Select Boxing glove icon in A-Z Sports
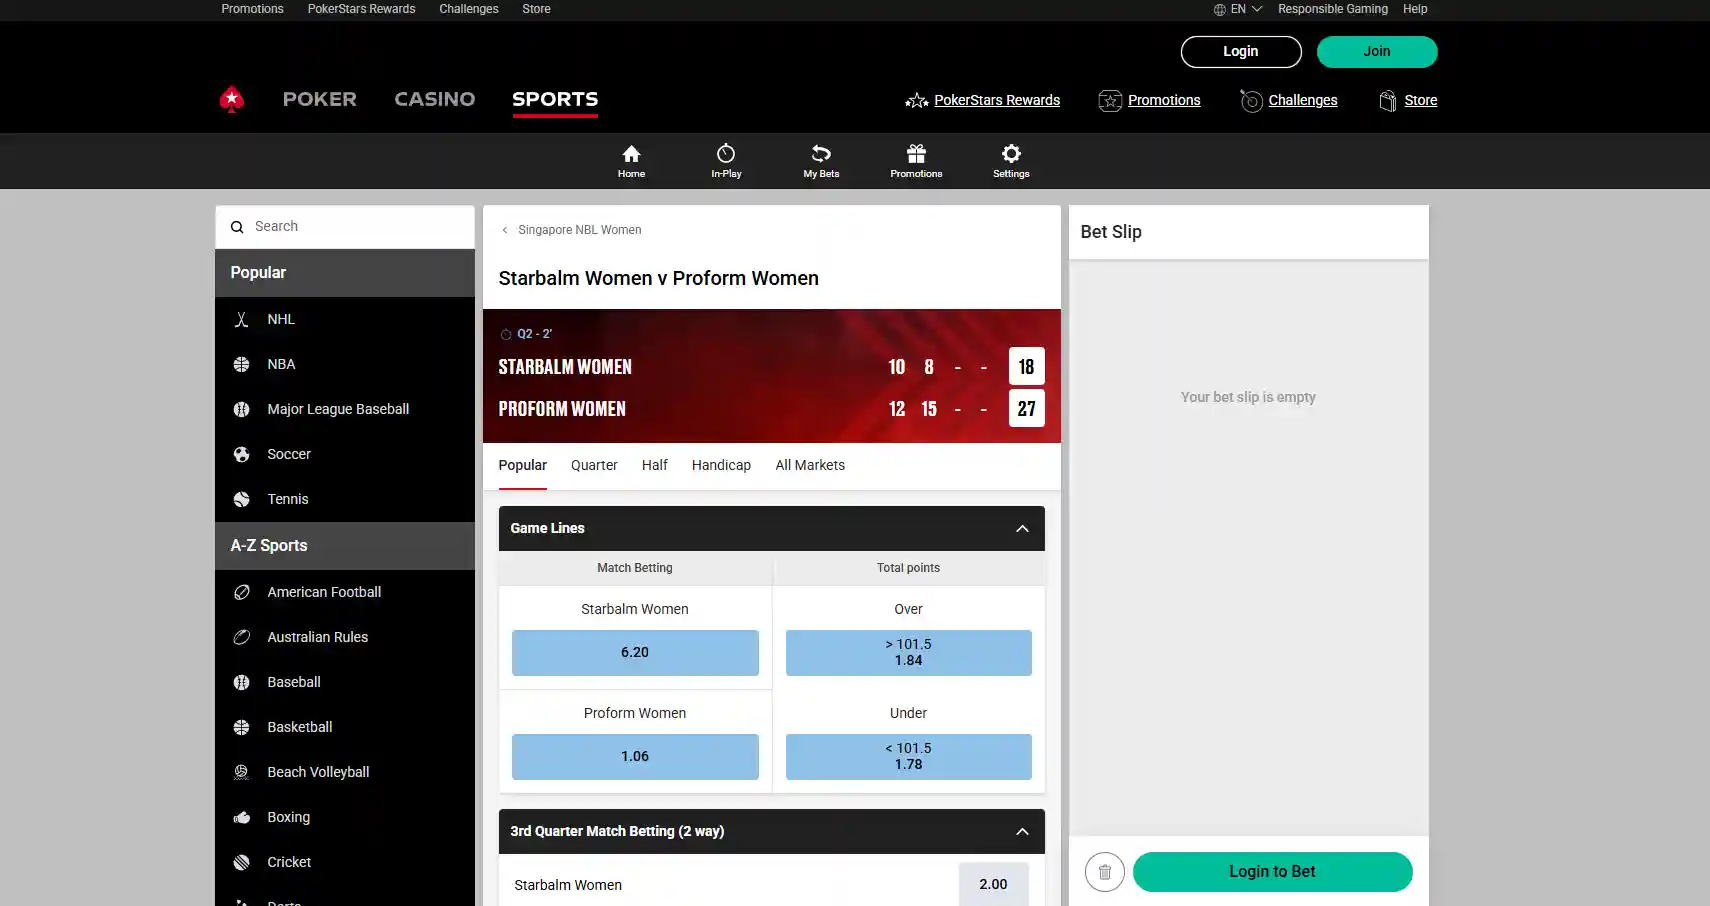Image resolution: width=1710 pixels, height=906 pixels. 241,817
